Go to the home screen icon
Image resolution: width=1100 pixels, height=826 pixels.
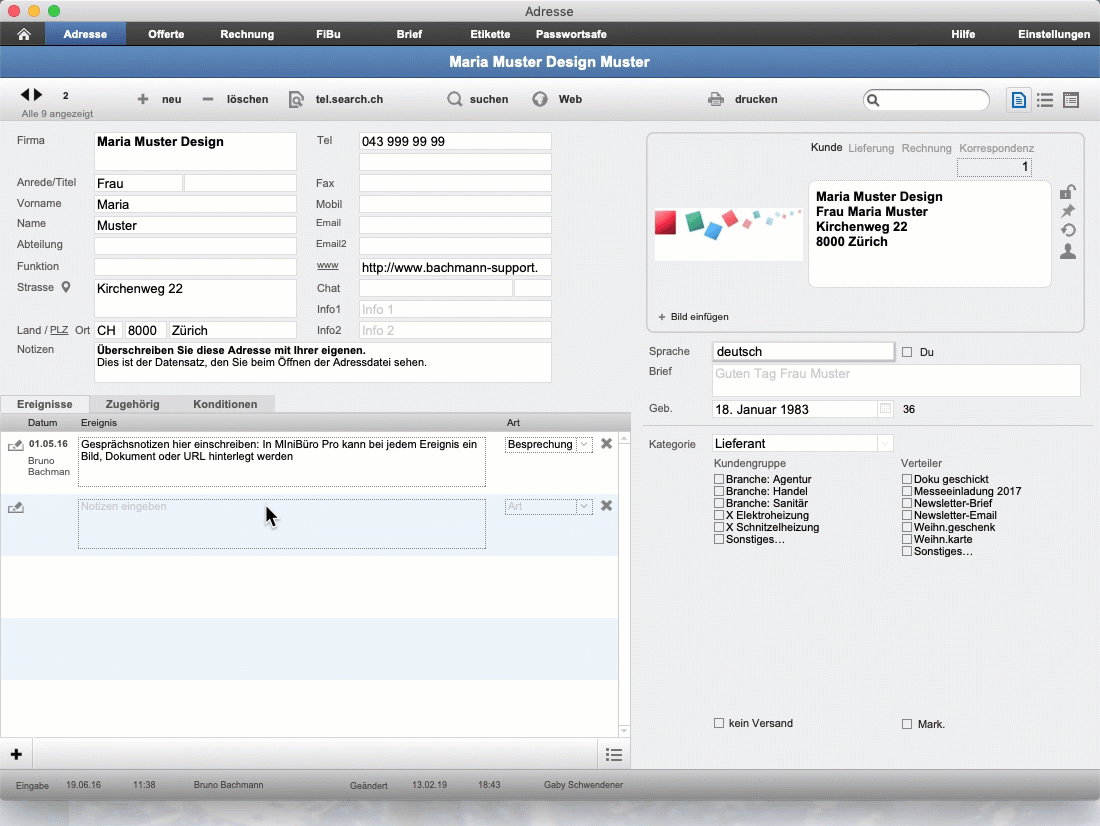click(x=23, y=34)
